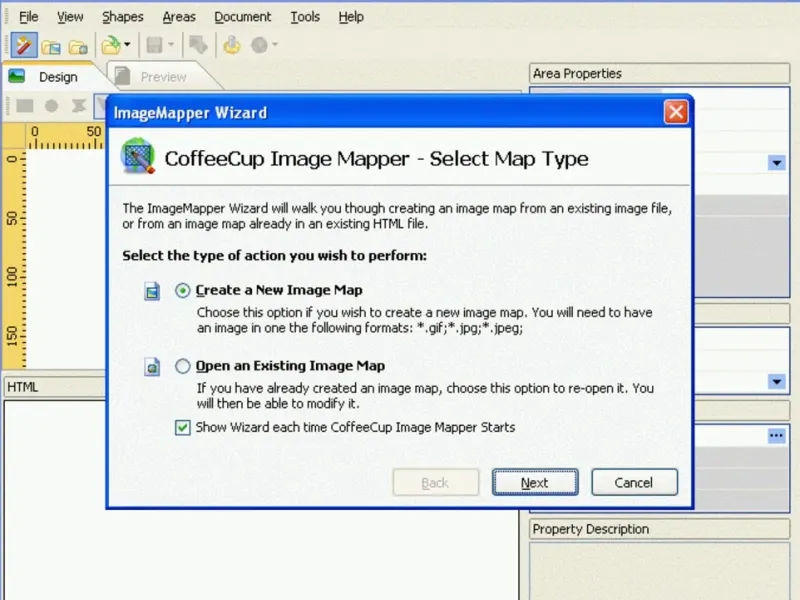Click the greyed tag export icon
The height and width of the screenshot is (600, 800).
[198, 45]
